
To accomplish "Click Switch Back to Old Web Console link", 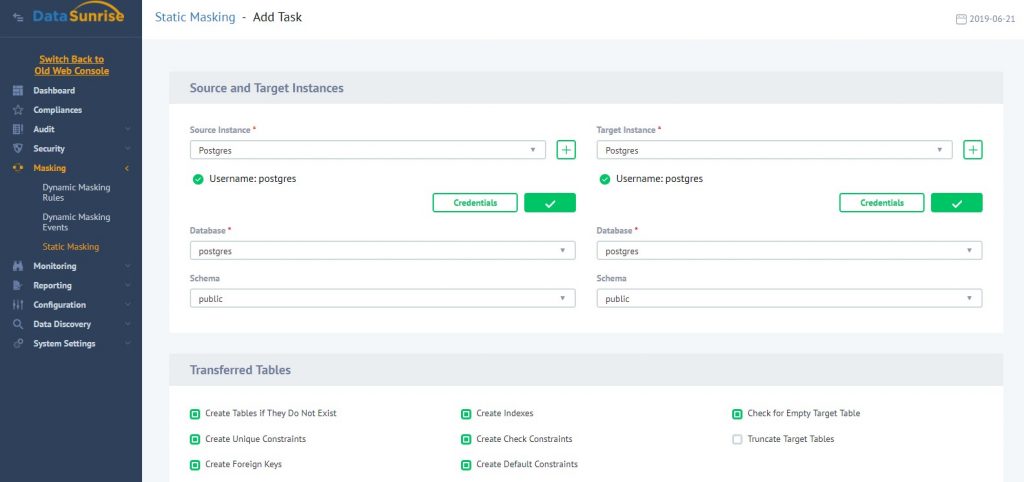I will 71,65.
